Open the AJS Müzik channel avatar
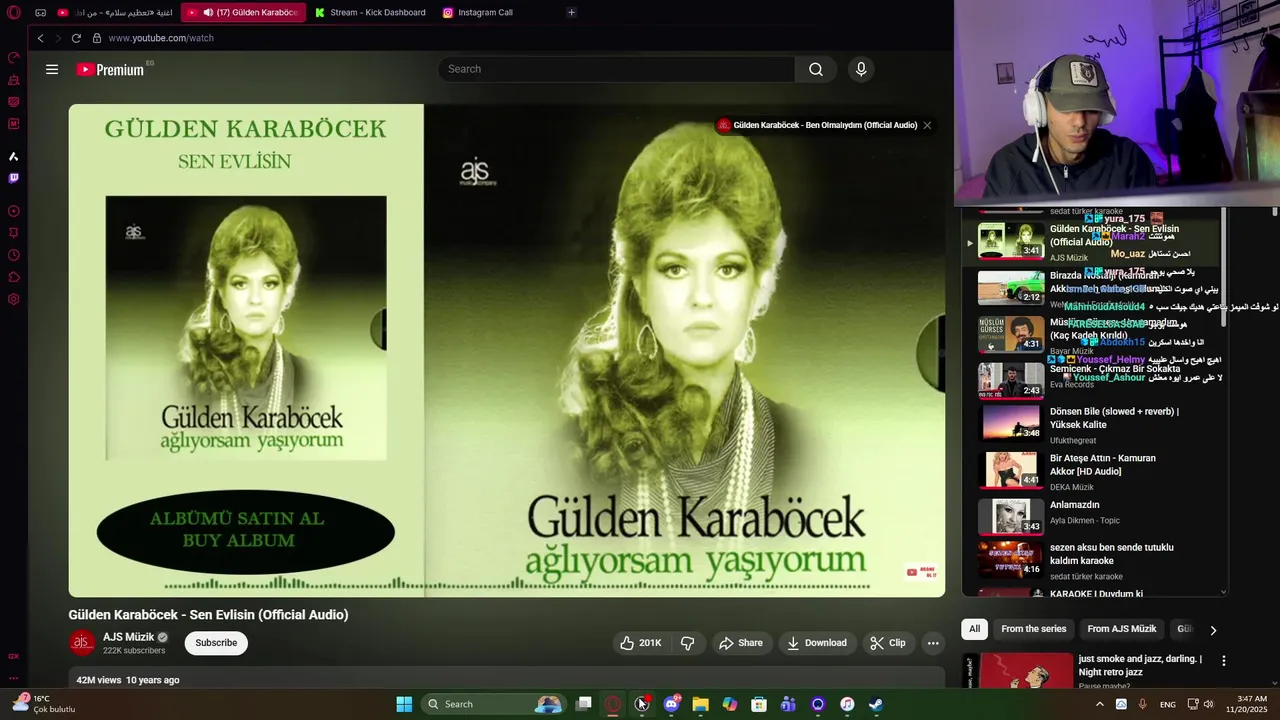1280x720 pixels. click(x=82, y=643)
